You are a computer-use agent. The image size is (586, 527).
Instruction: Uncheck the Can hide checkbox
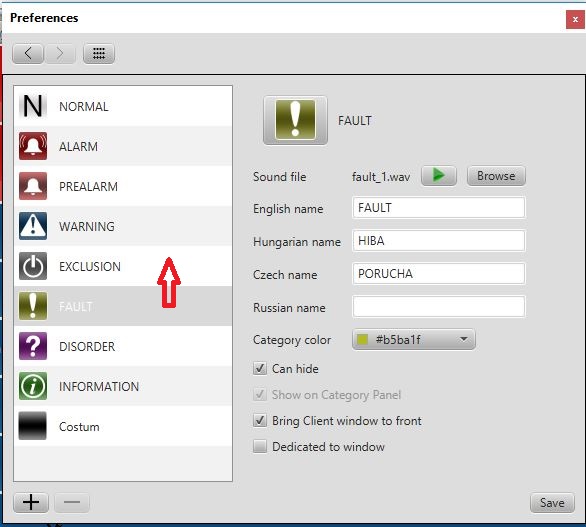click(x=260, y=369)
